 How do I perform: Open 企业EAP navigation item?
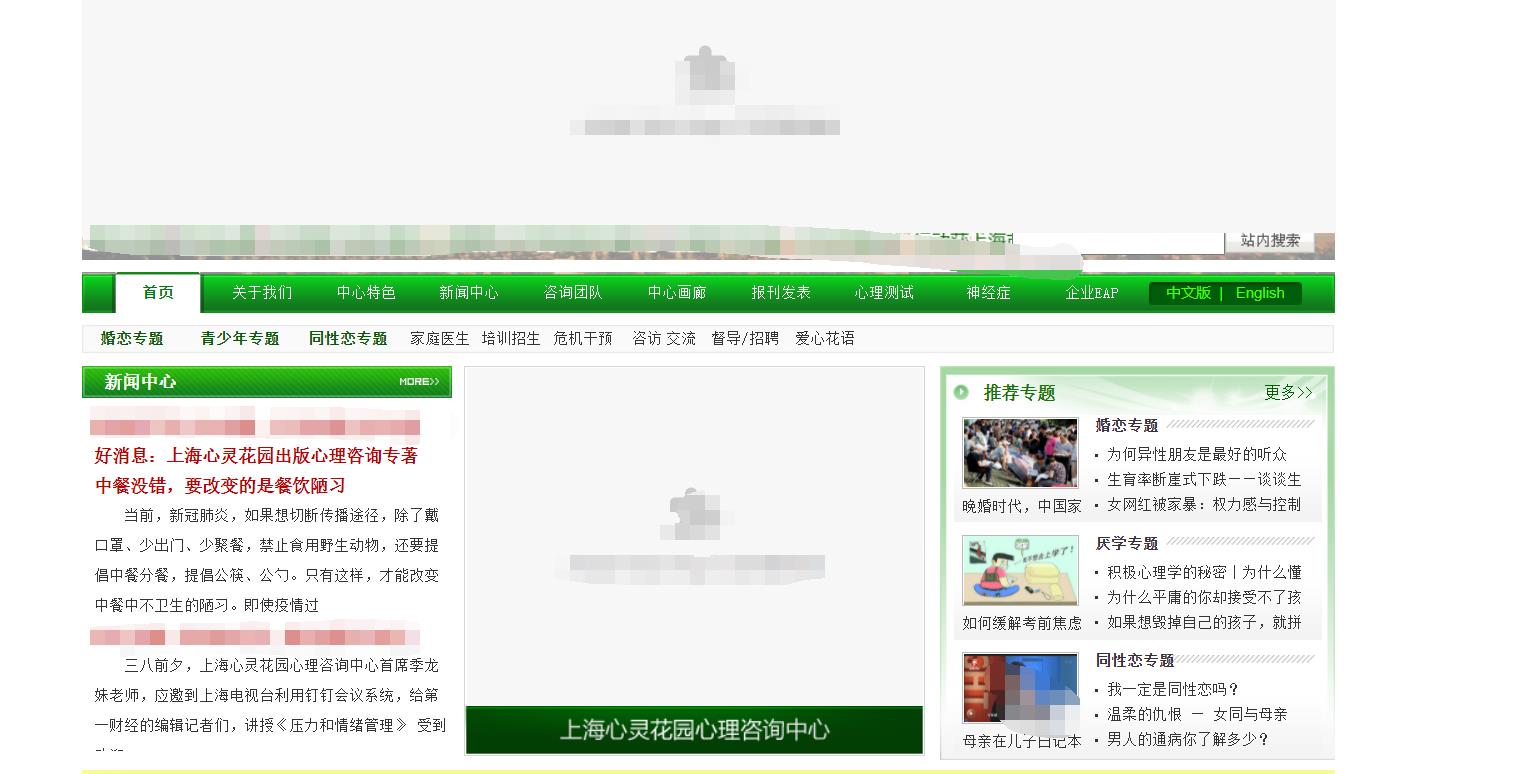1092,293
